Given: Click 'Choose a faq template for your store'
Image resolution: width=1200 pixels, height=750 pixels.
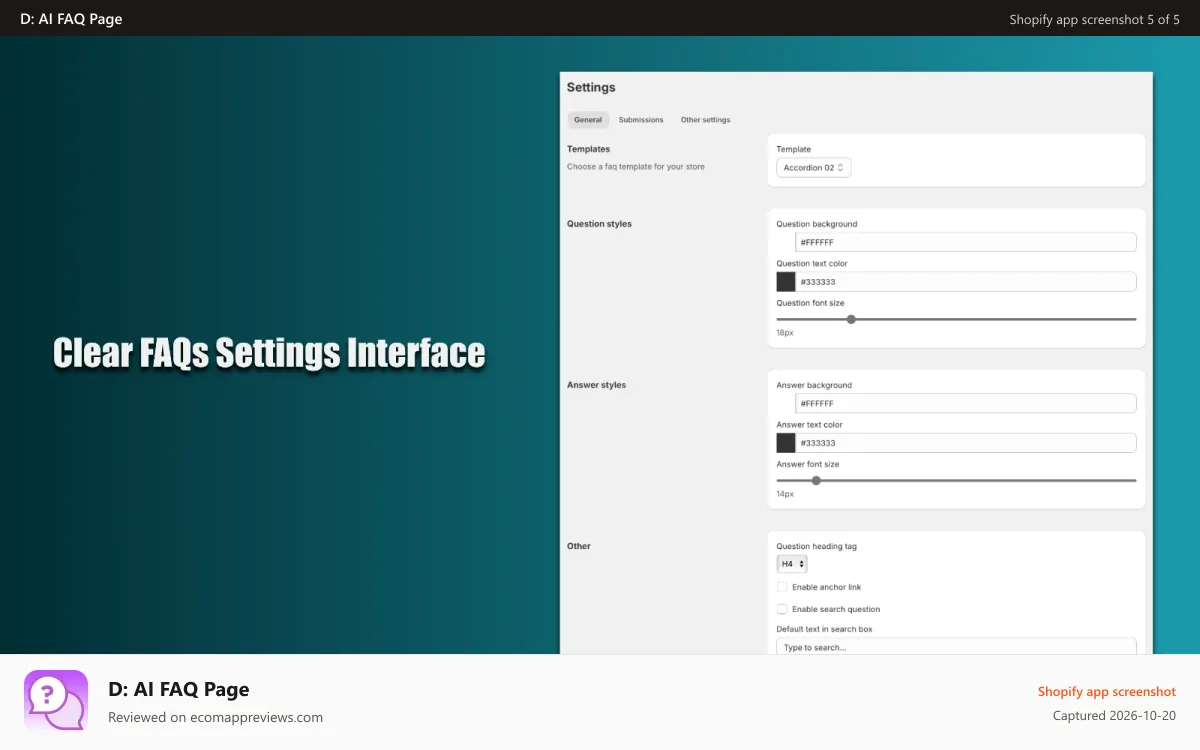Looking at the screenshot, I should point(636,167).
